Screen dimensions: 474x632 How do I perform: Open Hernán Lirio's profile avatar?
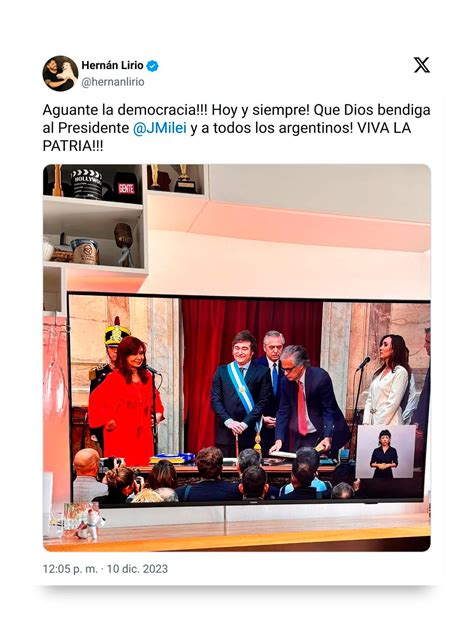tap(60, 73)
